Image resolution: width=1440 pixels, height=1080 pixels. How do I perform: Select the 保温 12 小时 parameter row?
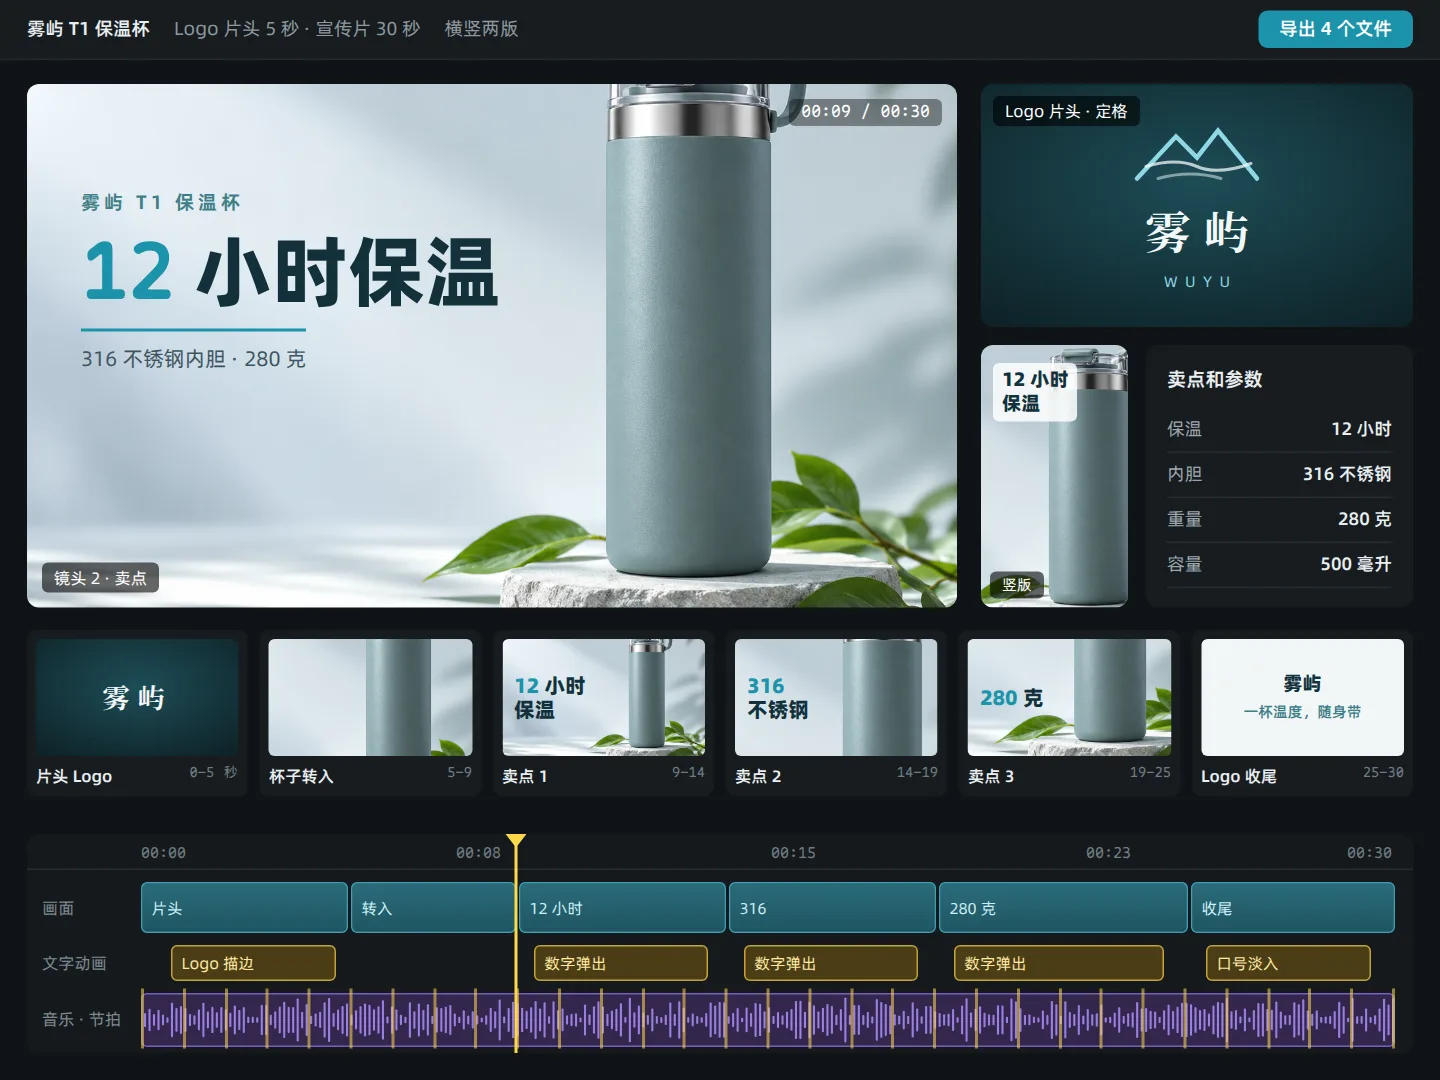point(1279,429)
